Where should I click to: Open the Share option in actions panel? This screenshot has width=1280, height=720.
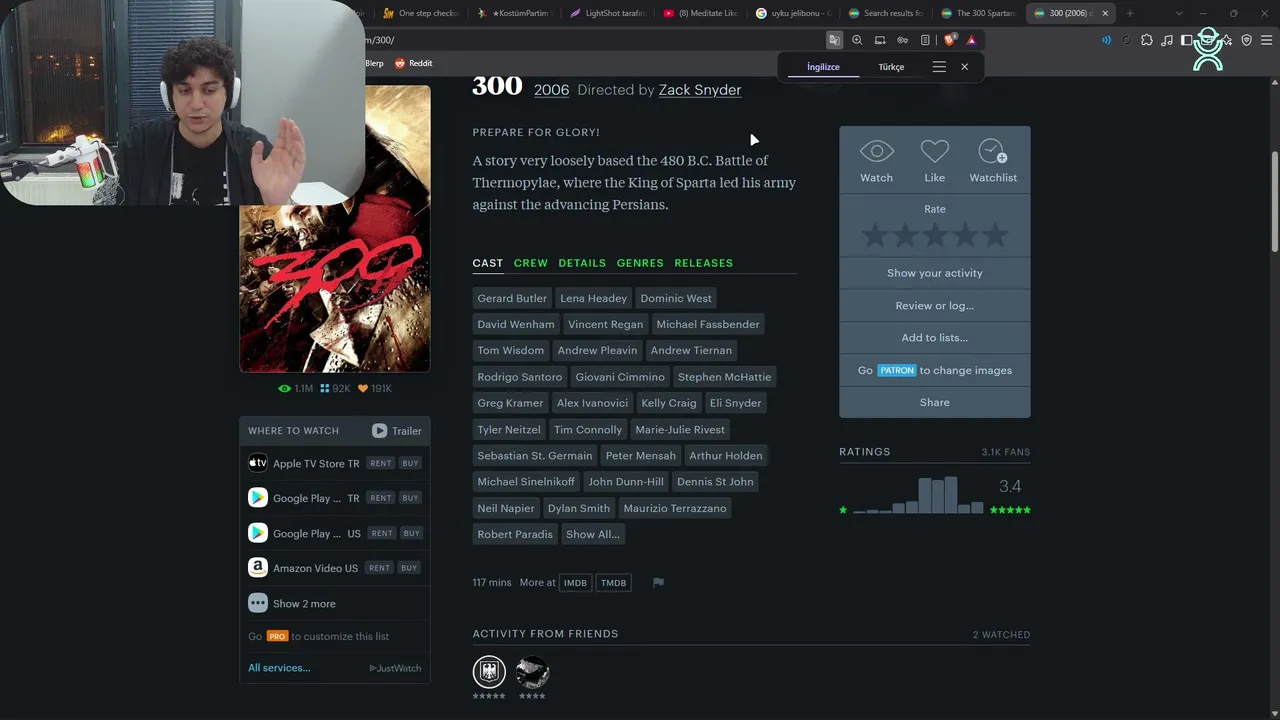click(x=935, y=402)
